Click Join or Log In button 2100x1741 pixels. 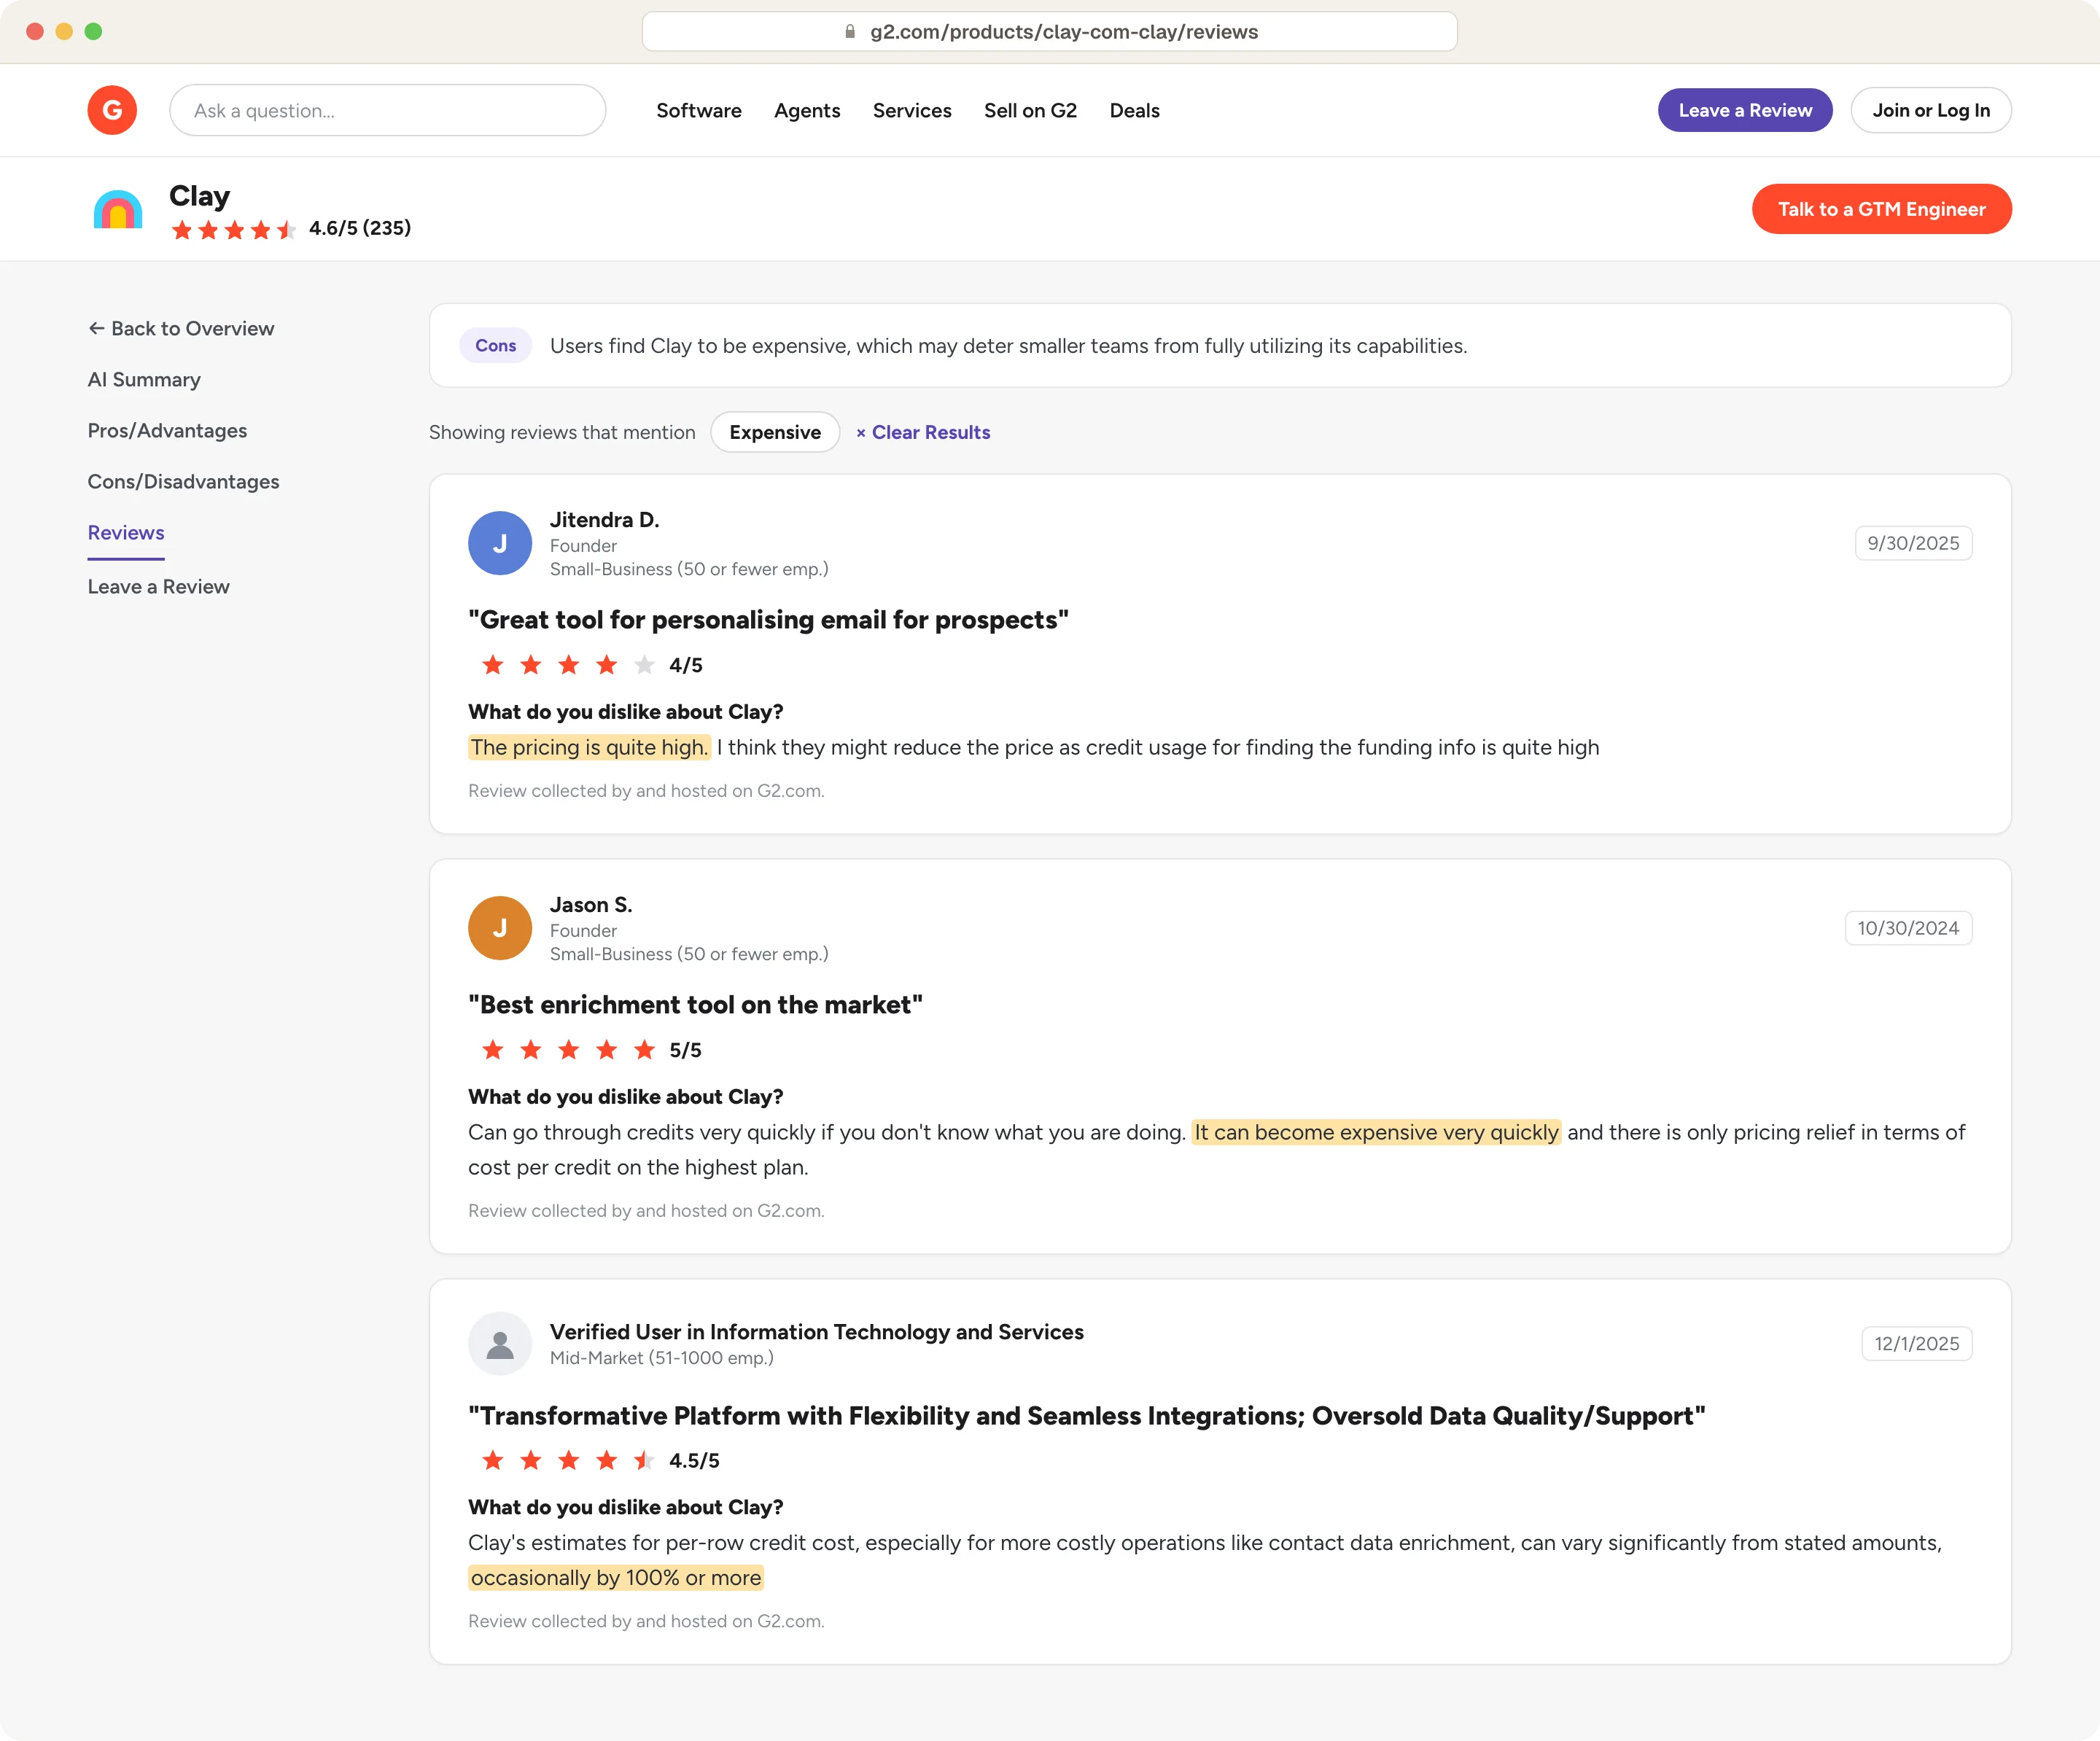coord(1931,110)
